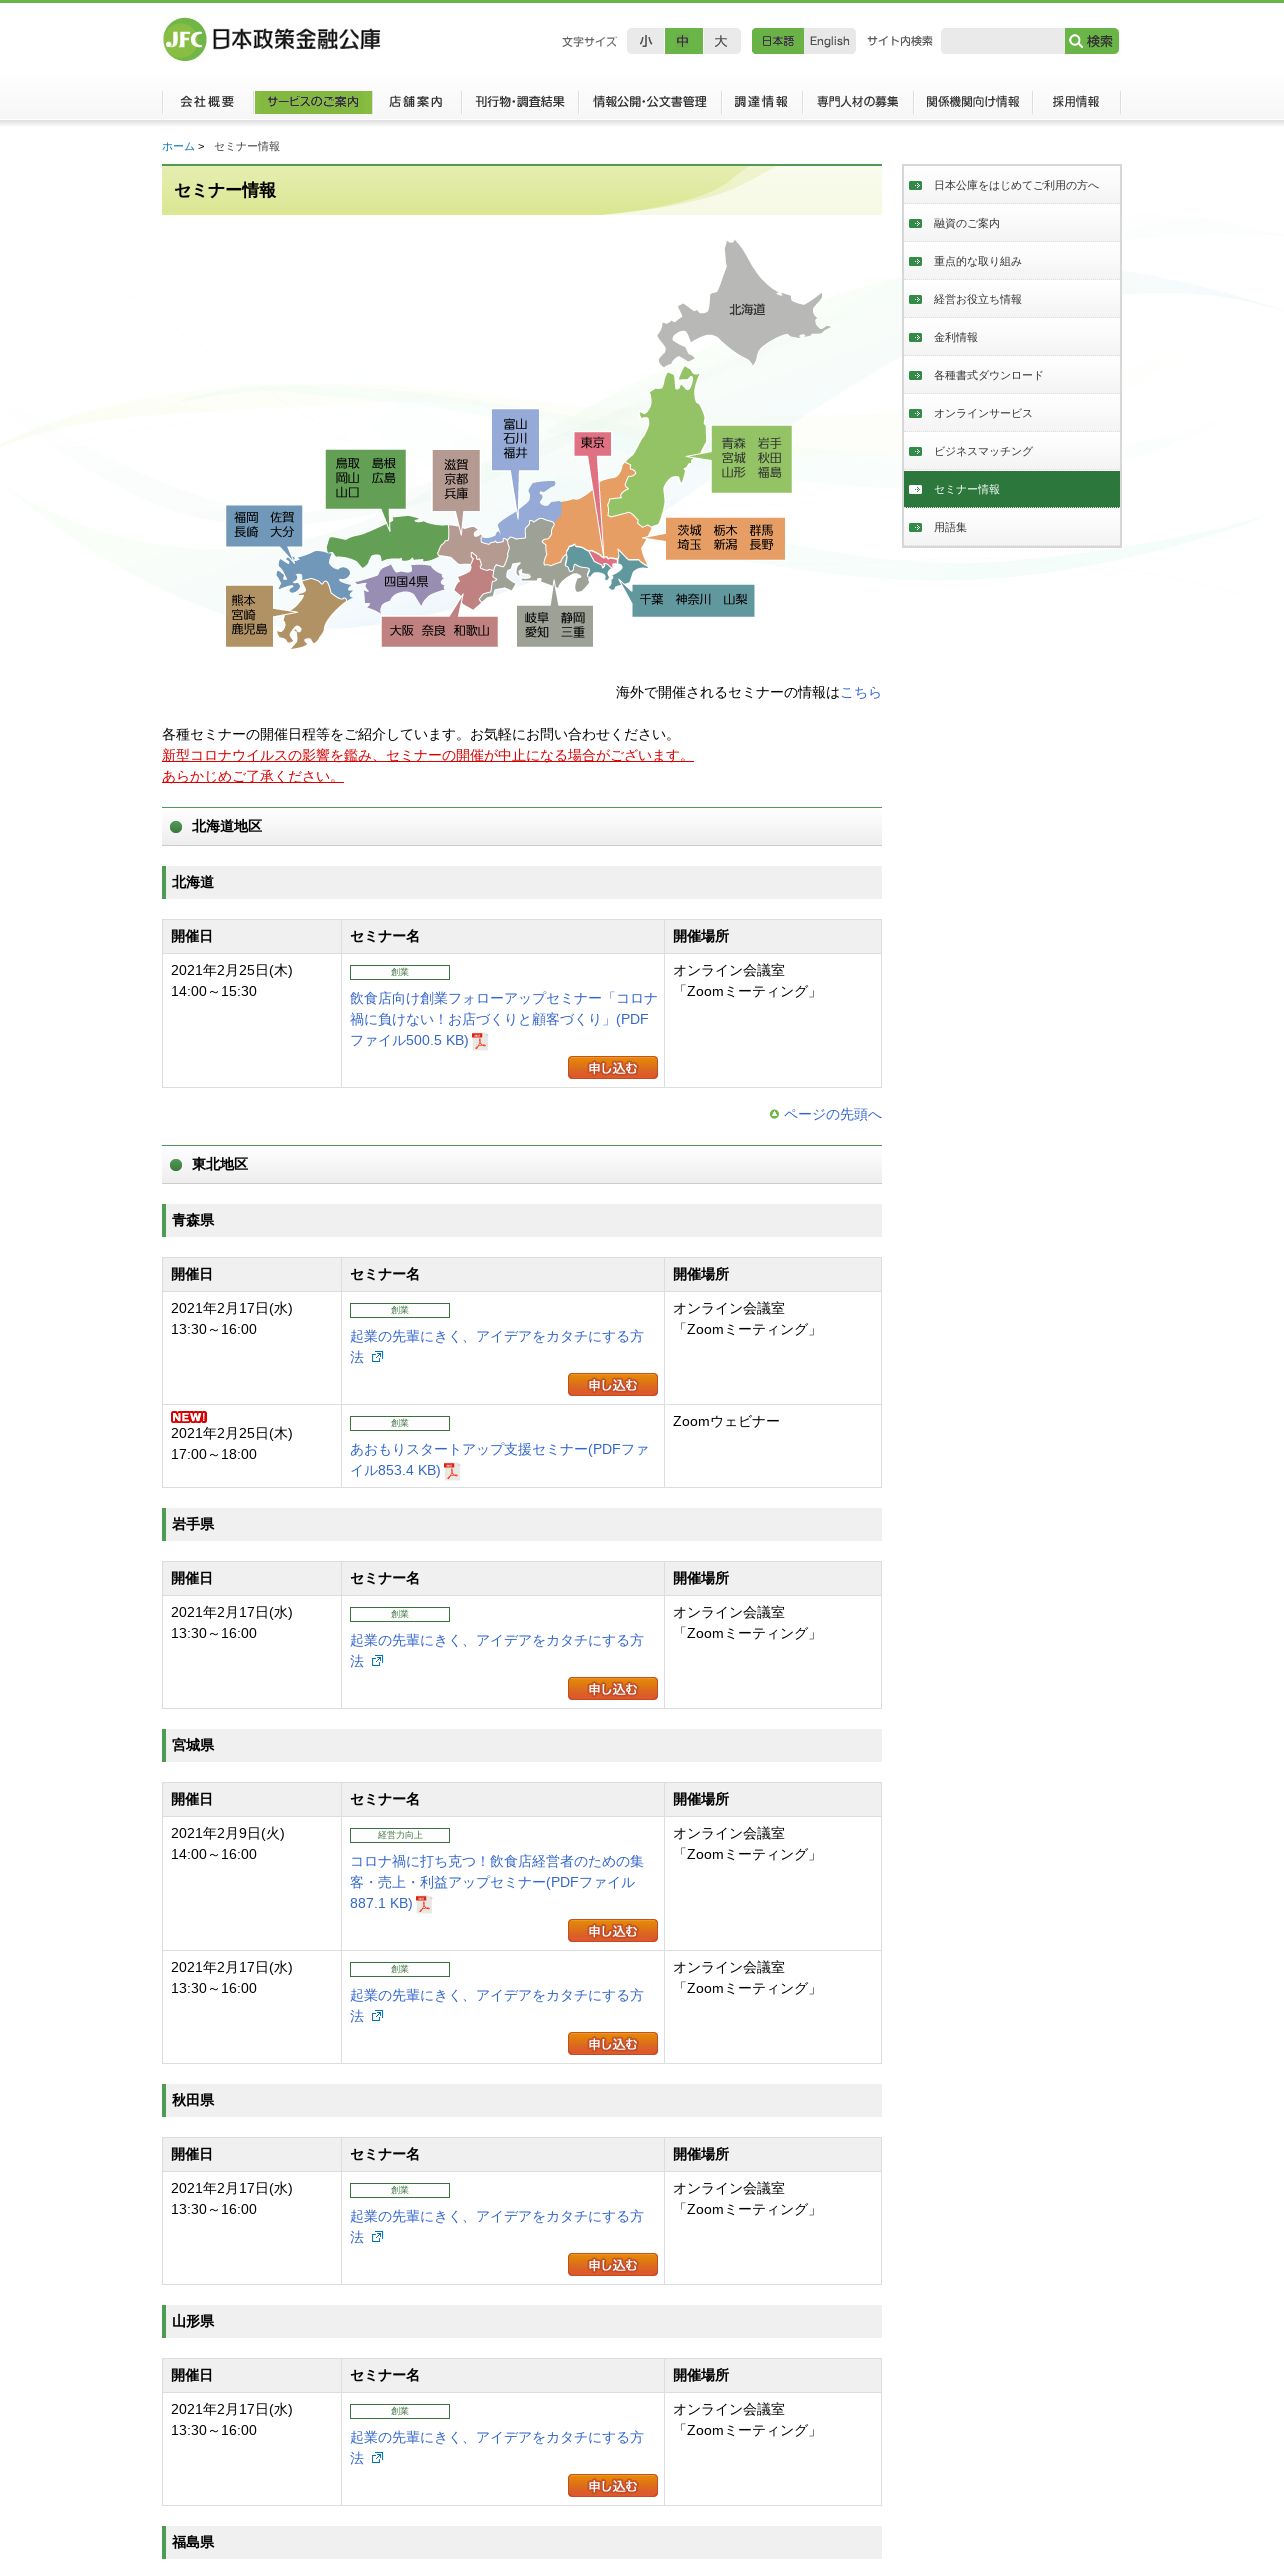Screen dimensions: 1284x2568
Task: Open あおもりスタートアップ支援セミナー PDF link
Action: point(499,1460)
